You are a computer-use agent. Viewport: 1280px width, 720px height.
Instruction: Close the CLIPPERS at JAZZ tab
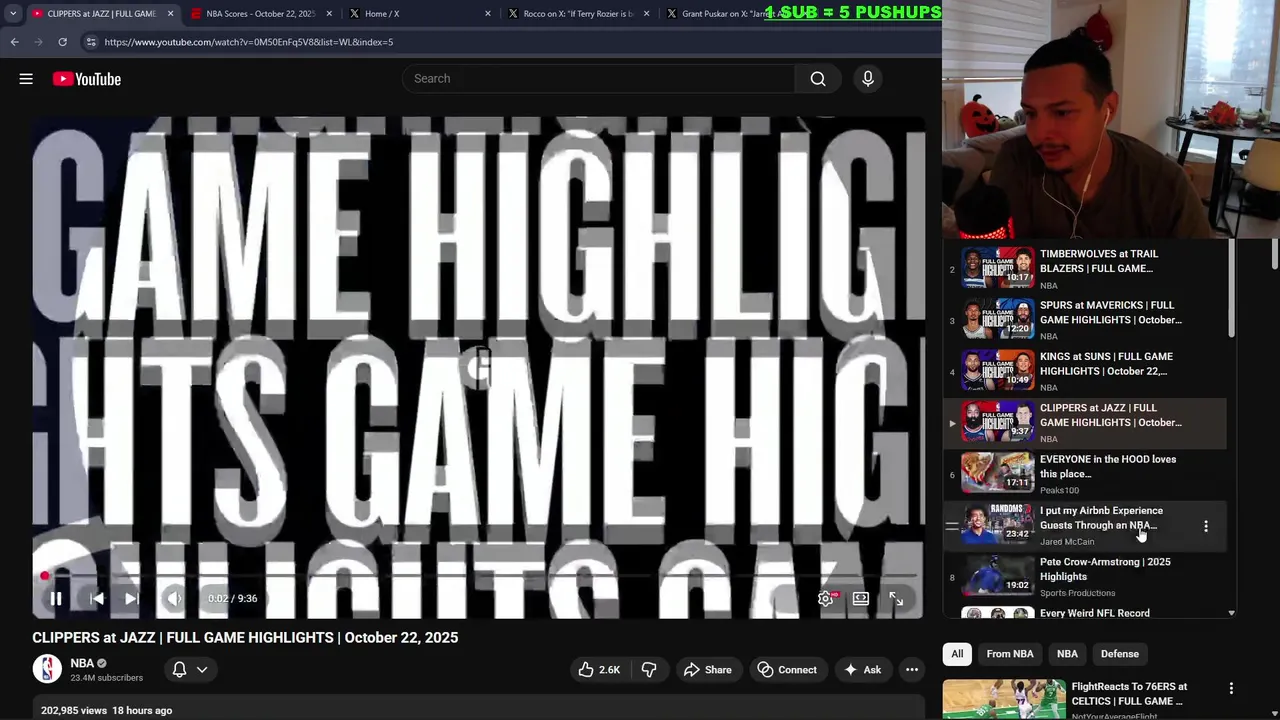click(x=170, y=14)
